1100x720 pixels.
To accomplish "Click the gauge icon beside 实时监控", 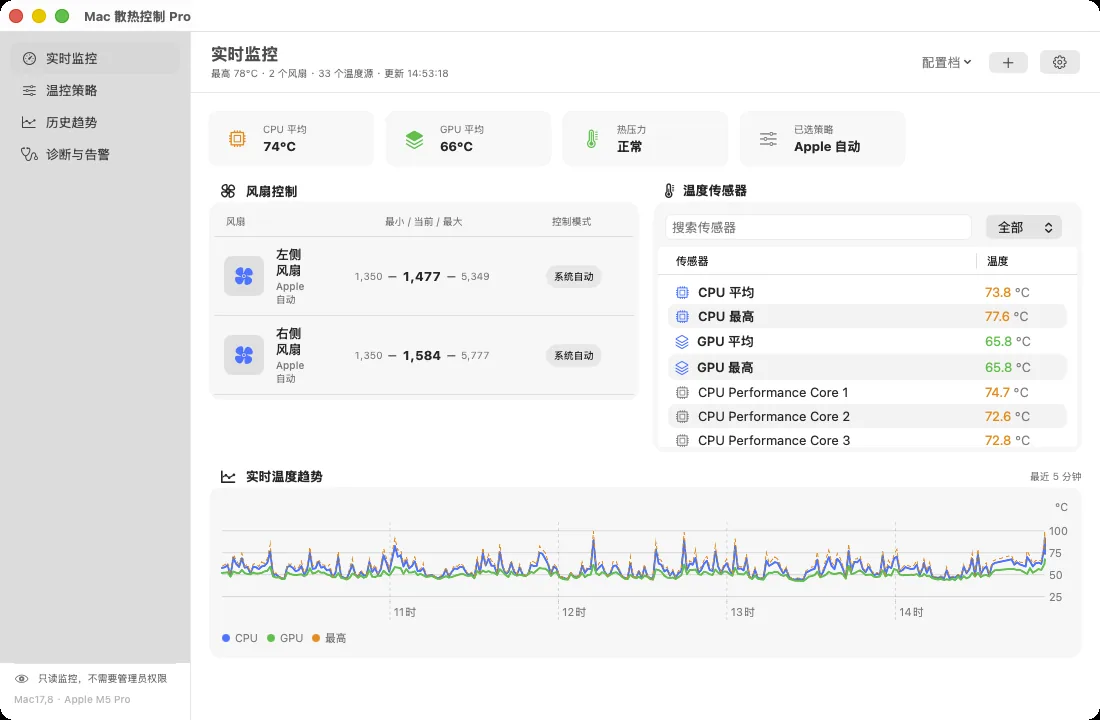I will click(x=29, y=58).
